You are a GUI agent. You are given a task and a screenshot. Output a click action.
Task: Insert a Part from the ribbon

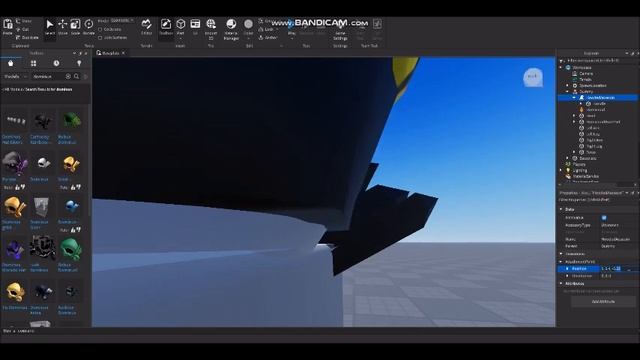tap(180, 24)
